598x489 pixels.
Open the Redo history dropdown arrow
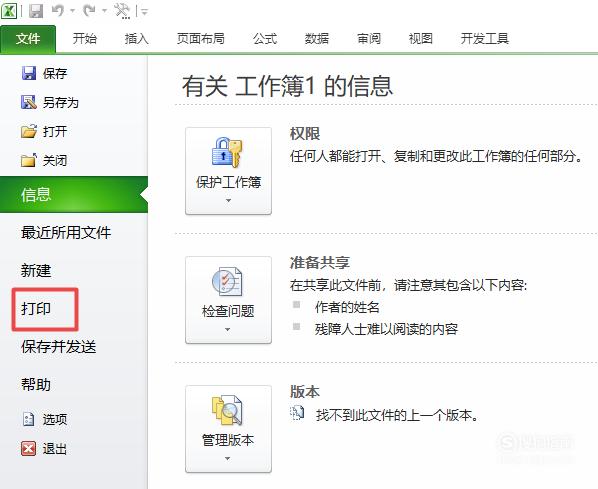104,11
